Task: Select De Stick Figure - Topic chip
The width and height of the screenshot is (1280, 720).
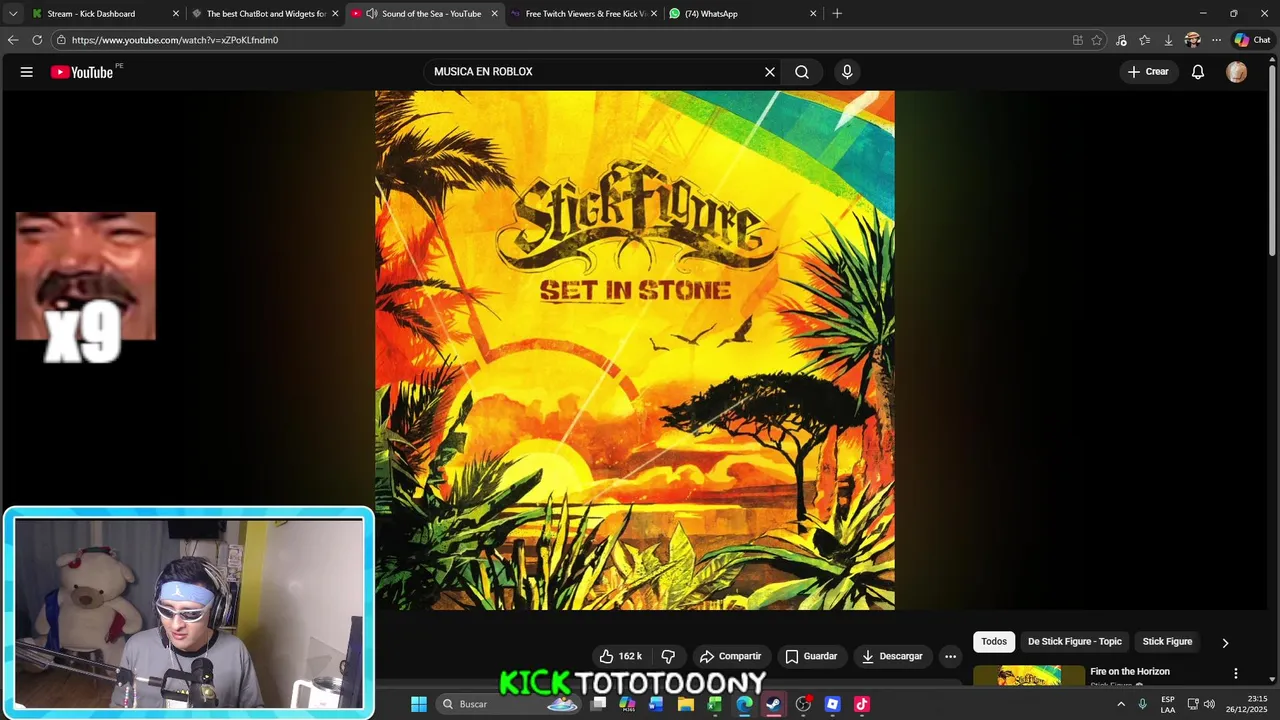Action: [1075, 642]
